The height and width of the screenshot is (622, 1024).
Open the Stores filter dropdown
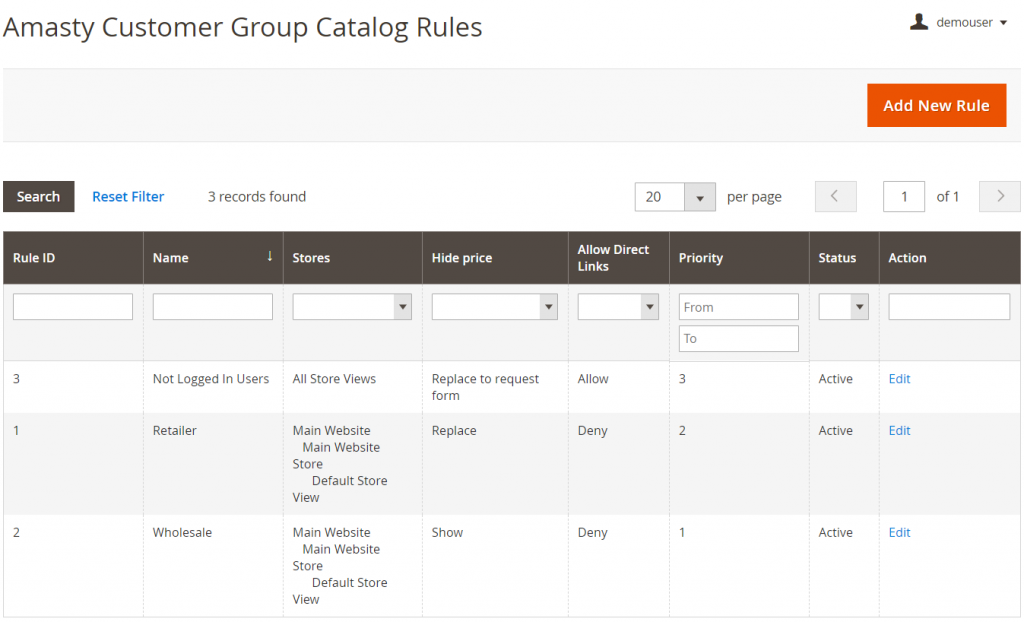404,306
